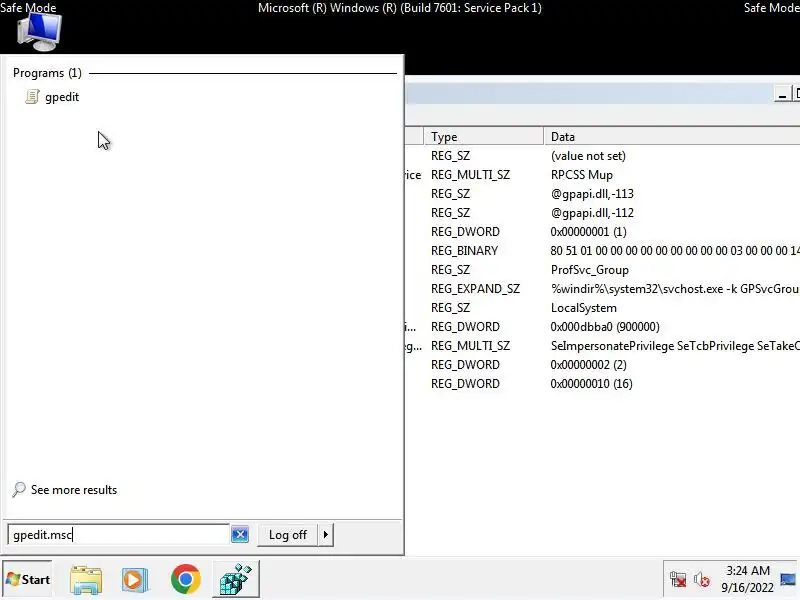Viewport: 800px width, 600px height.
Task: Minimize the Registry Editor window
Action: pyautogui.click(x=782, y=94)
